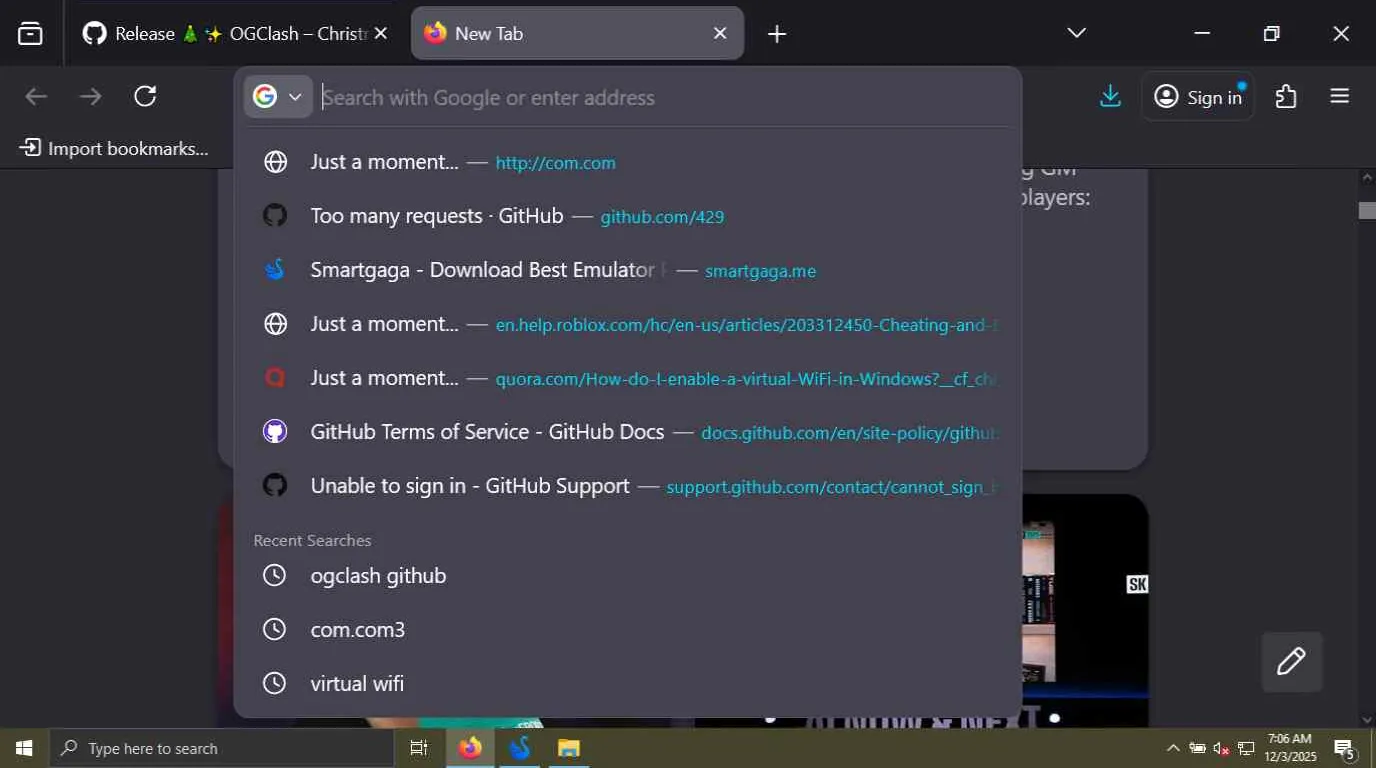Select recent search 'com.com3'

(x=627, y=629)
